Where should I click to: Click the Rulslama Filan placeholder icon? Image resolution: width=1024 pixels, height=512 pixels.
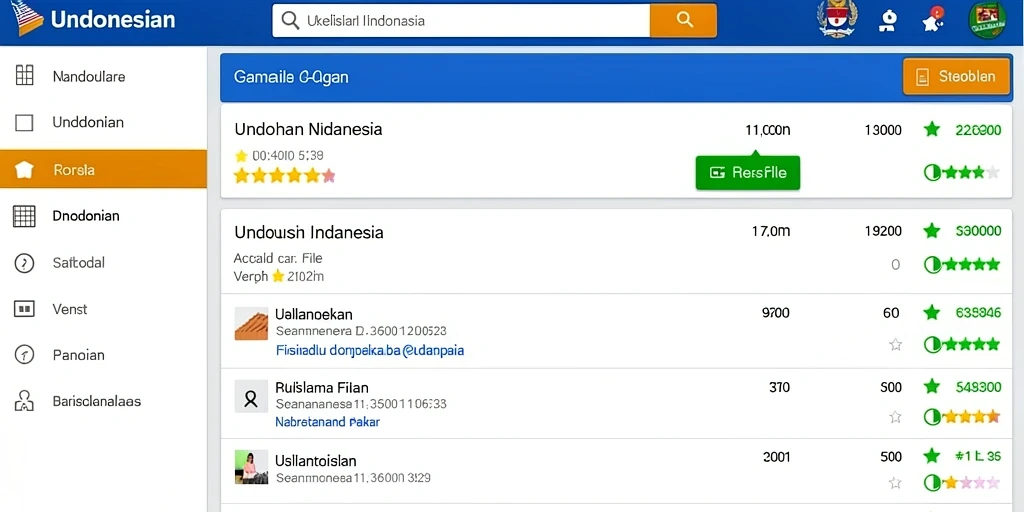point(251,396)
